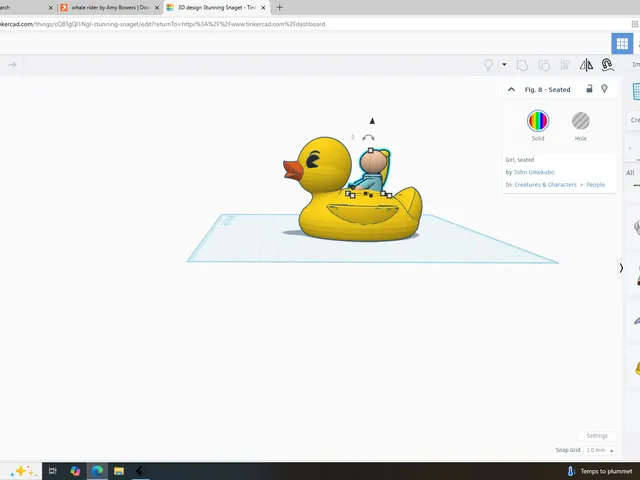Screen dimensions: 640x480
Task: Toggle the lock editing padlock icon
Action: [589, 89]
